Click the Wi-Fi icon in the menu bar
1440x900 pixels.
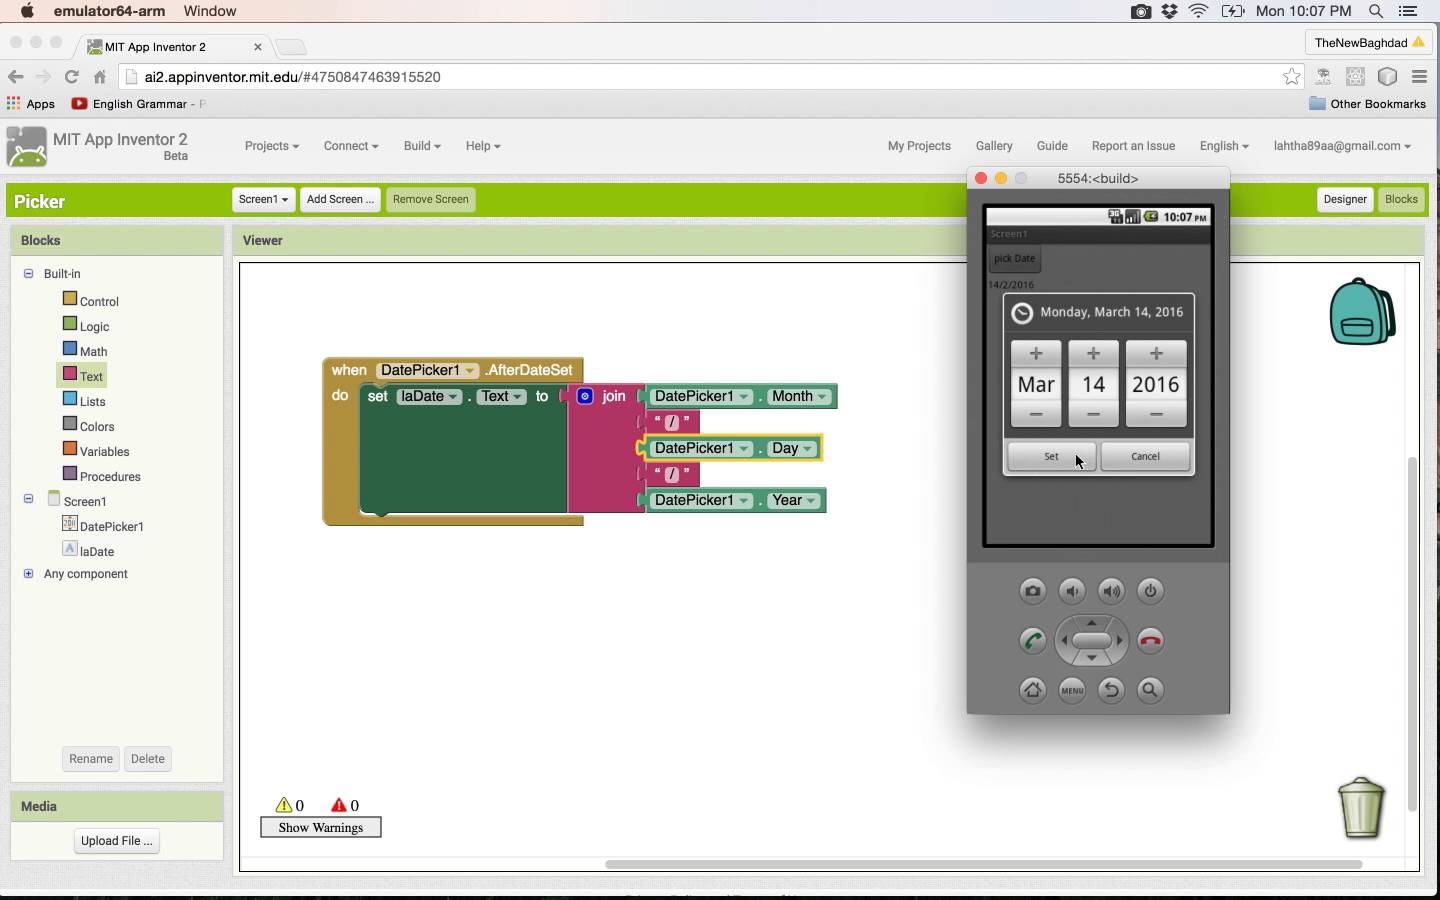[1199, 11]
